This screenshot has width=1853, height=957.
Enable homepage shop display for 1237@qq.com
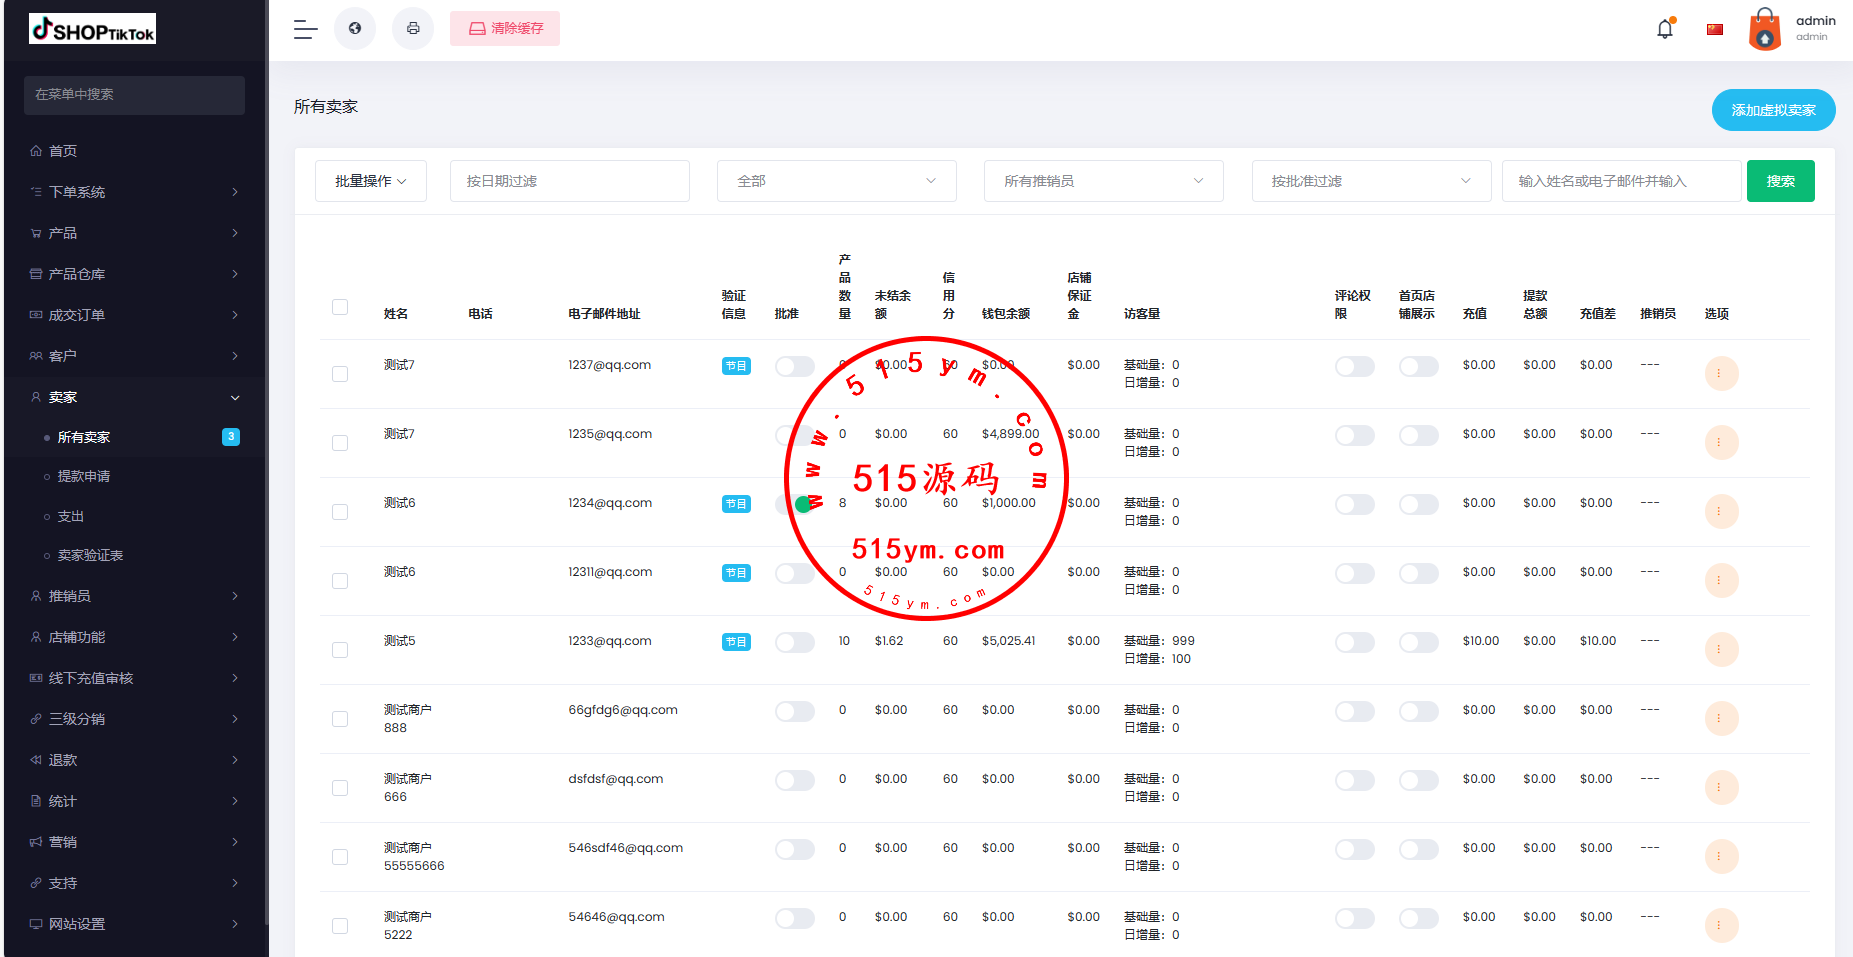[1418, 367]
